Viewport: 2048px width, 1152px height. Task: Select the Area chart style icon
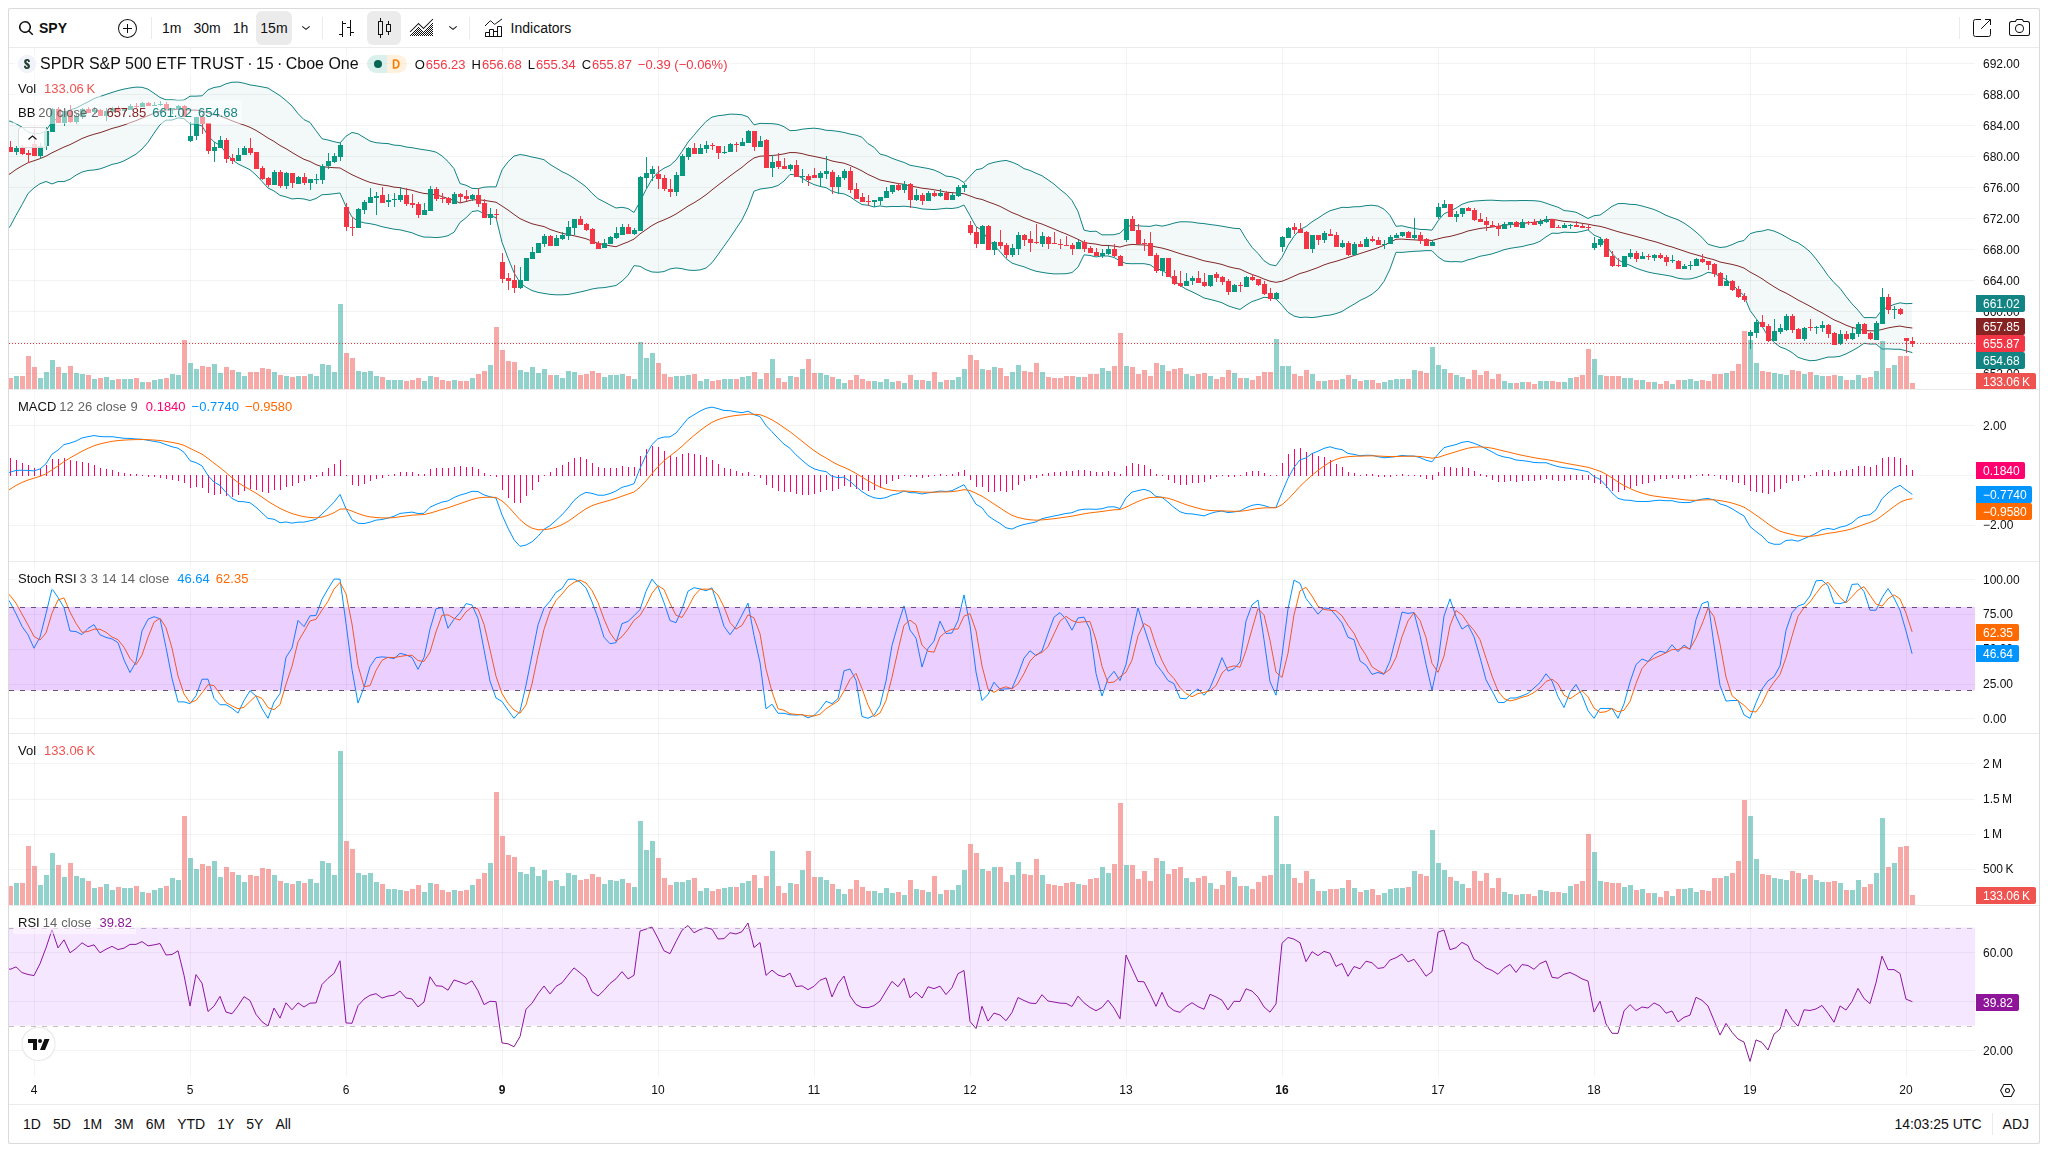(x=422, y=28)
